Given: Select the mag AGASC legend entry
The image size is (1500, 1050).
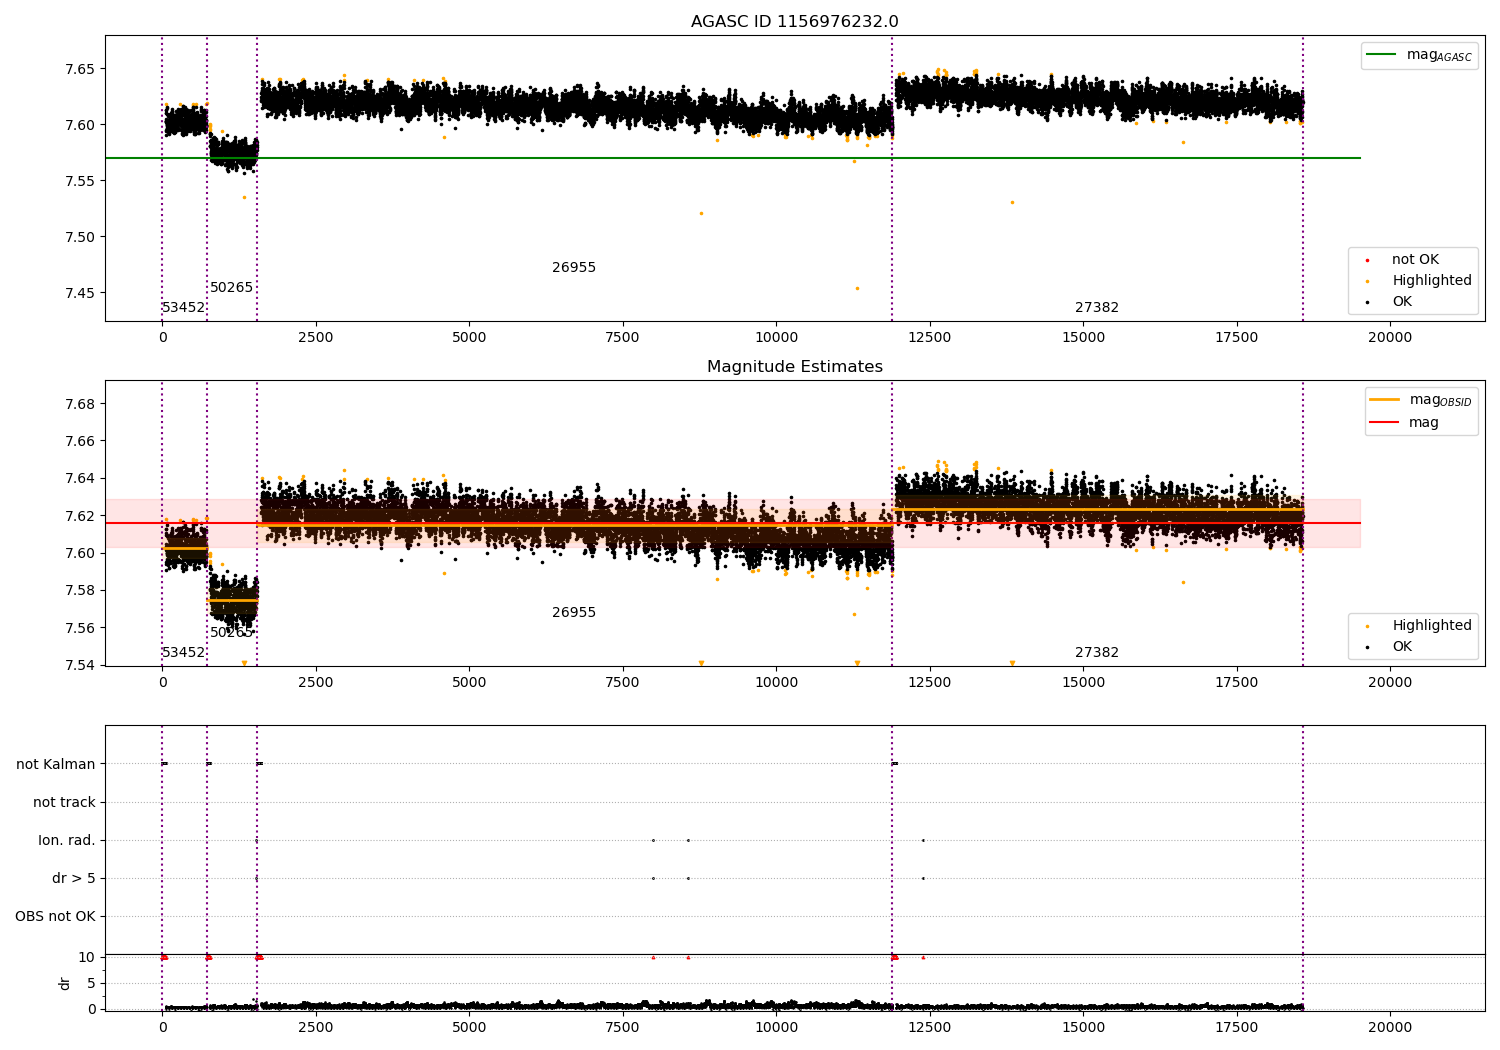Looking at the screenshot, I should point(1419,55).
